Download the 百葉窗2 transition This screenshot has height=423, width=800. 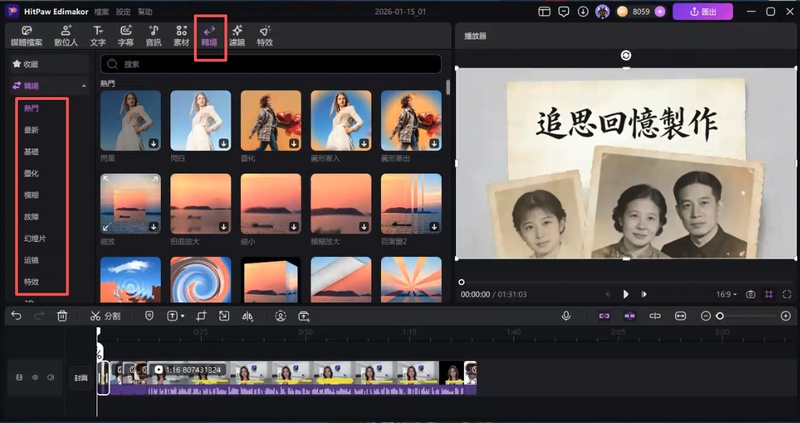435,227
